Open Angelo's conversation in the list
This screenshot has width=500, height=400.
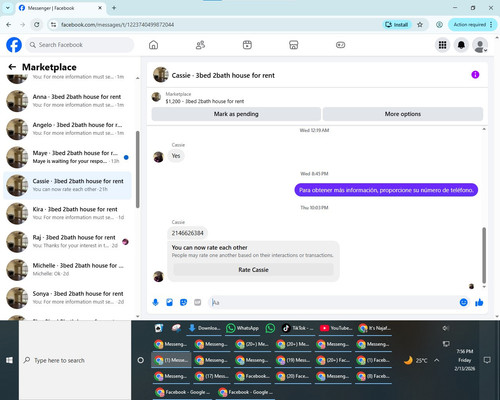click(x=68, y=129)
